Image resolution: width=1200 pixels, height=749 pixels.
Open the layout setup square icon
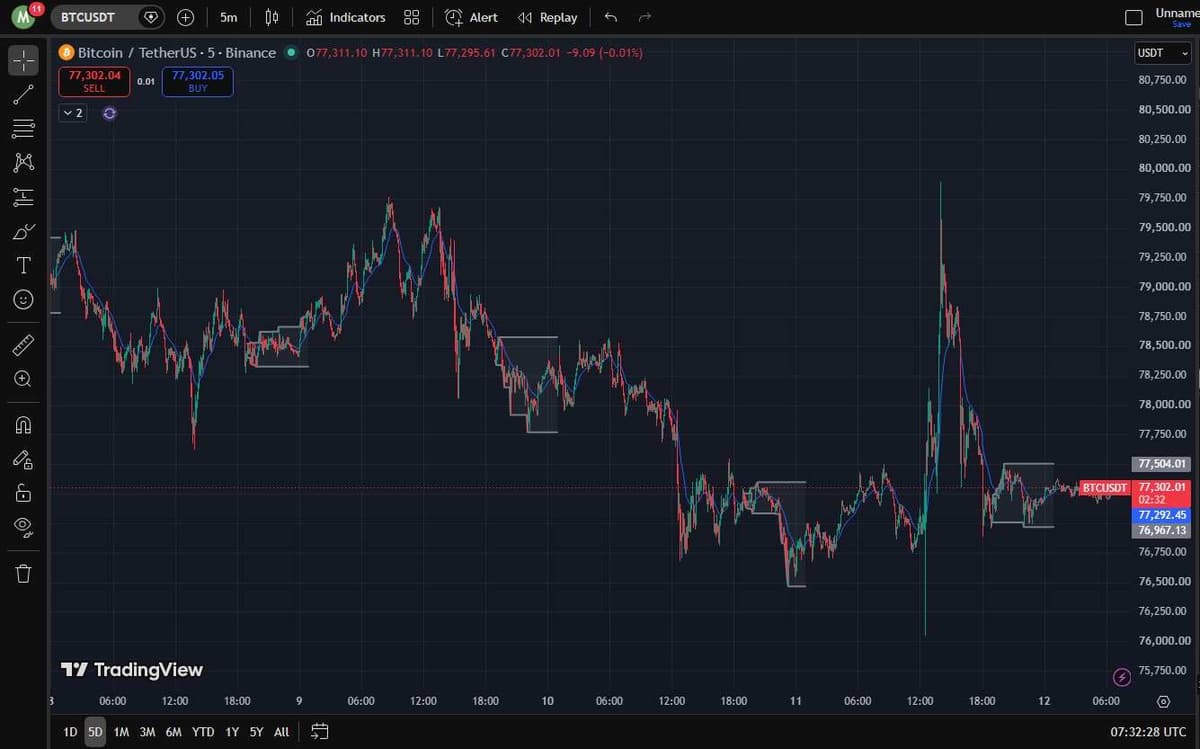[x=1133, y=17]
